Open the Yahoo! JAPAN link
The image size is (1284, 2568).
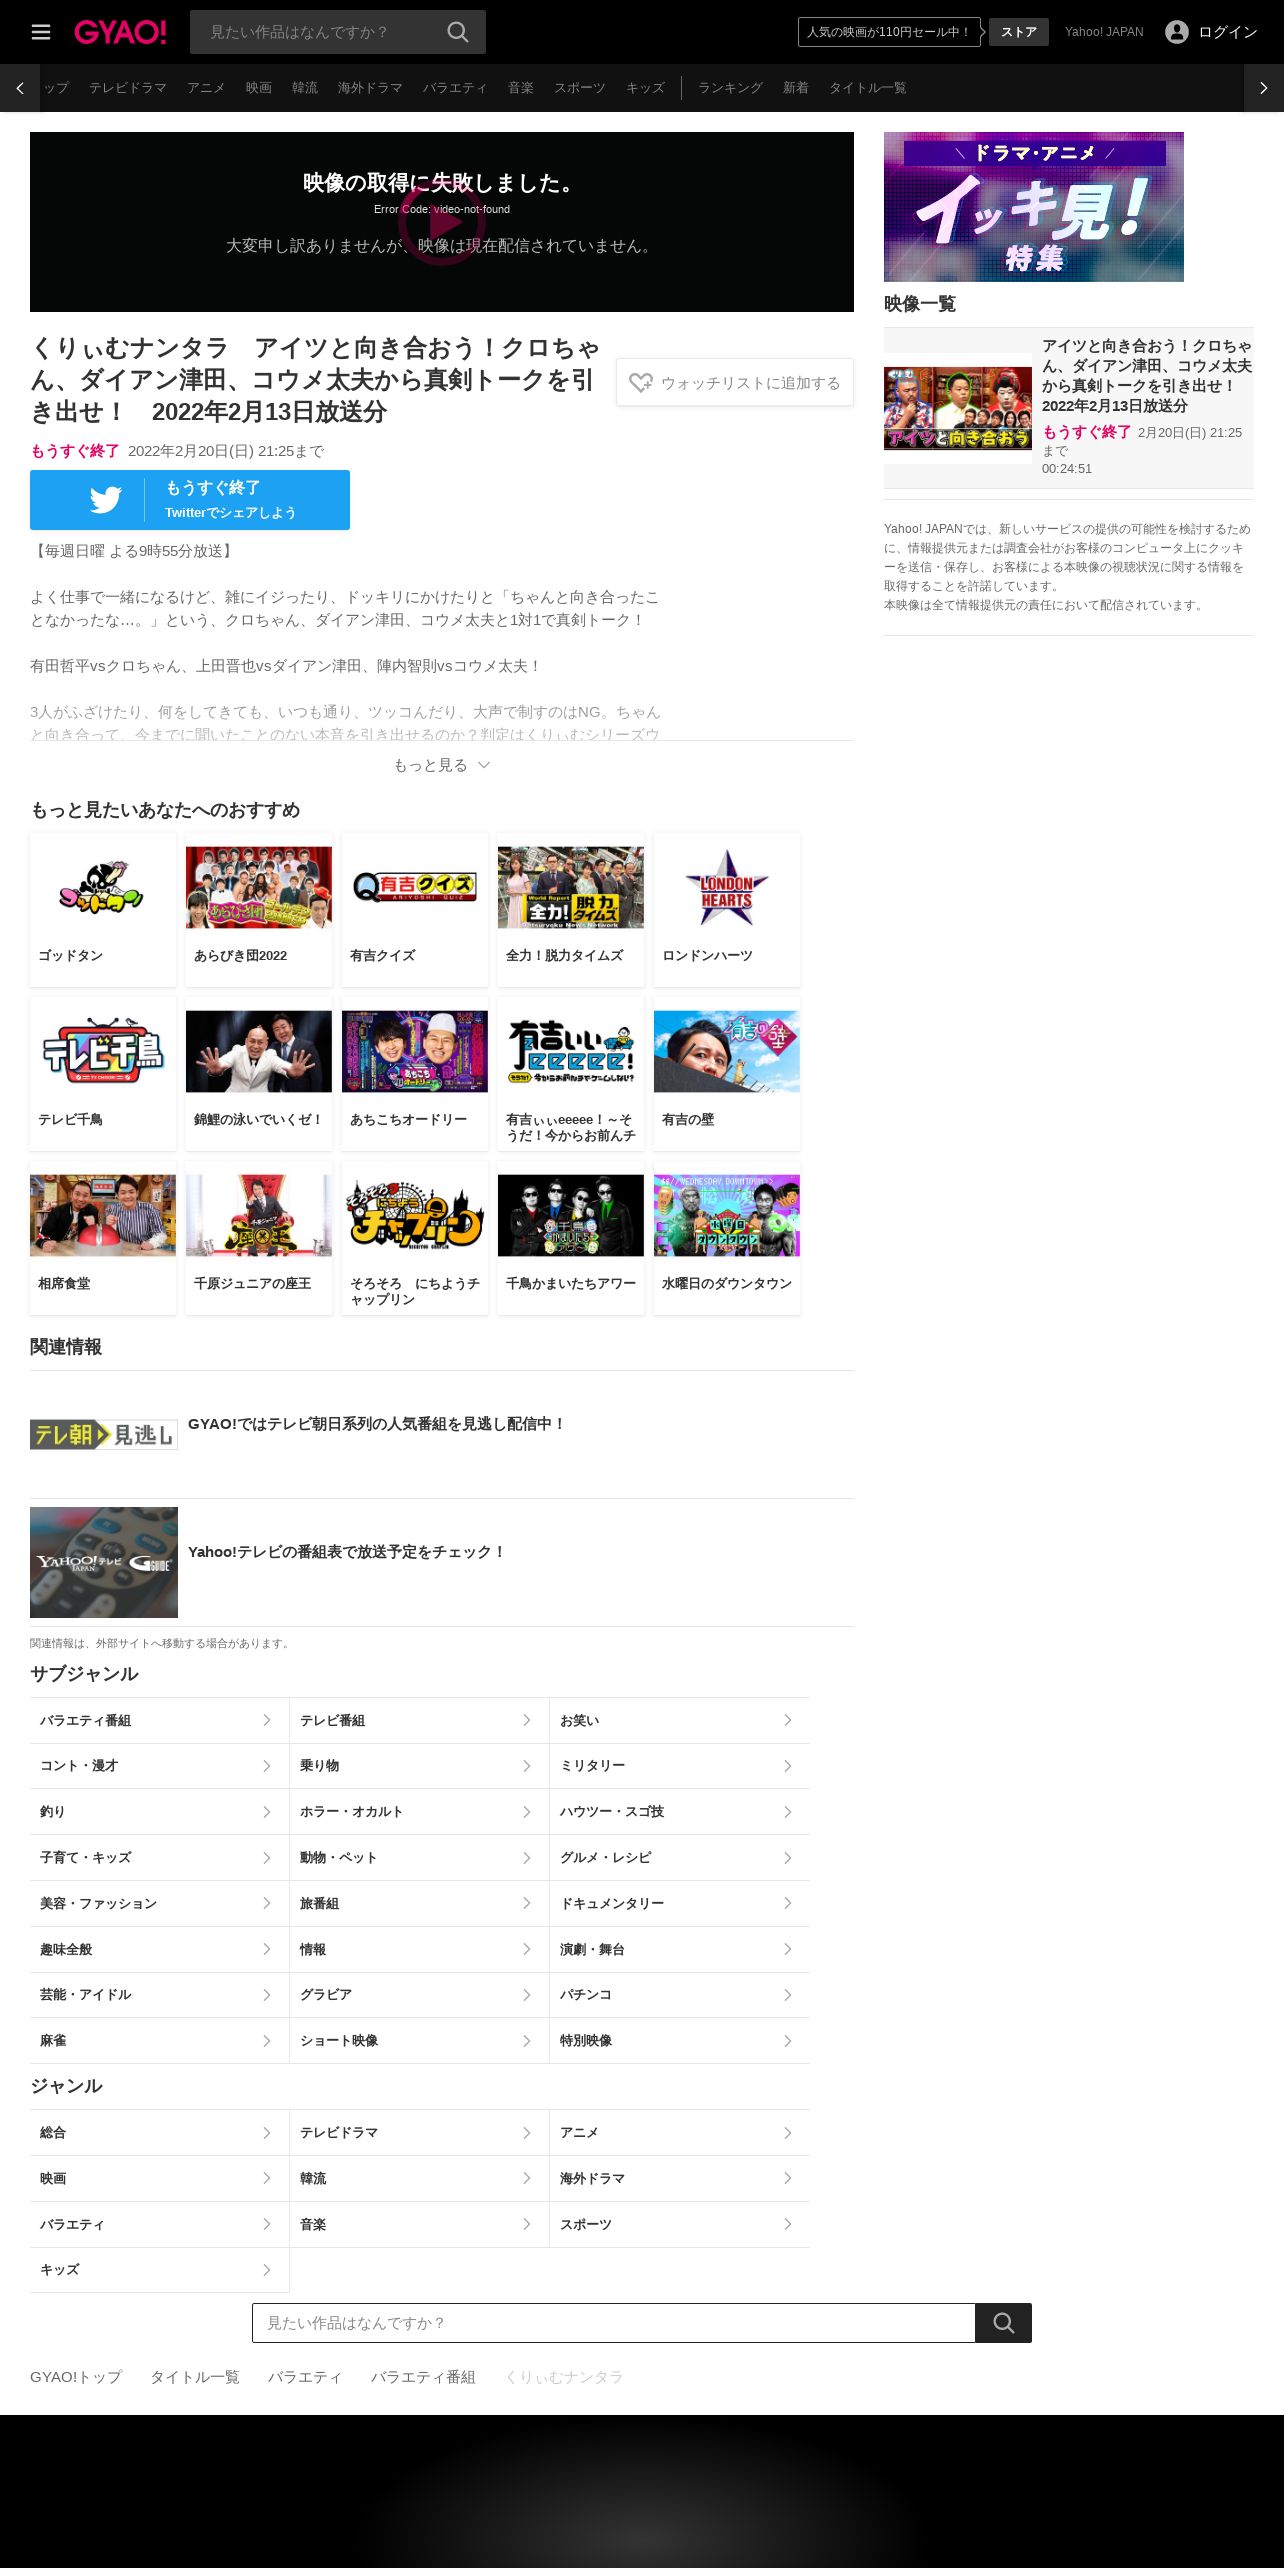click(x=1104, y=32)
